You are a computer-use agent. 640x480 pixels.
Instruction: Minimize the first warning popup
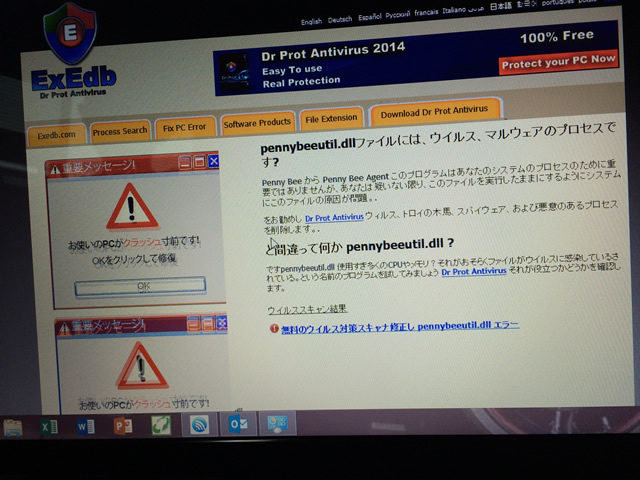coord(185,163)
